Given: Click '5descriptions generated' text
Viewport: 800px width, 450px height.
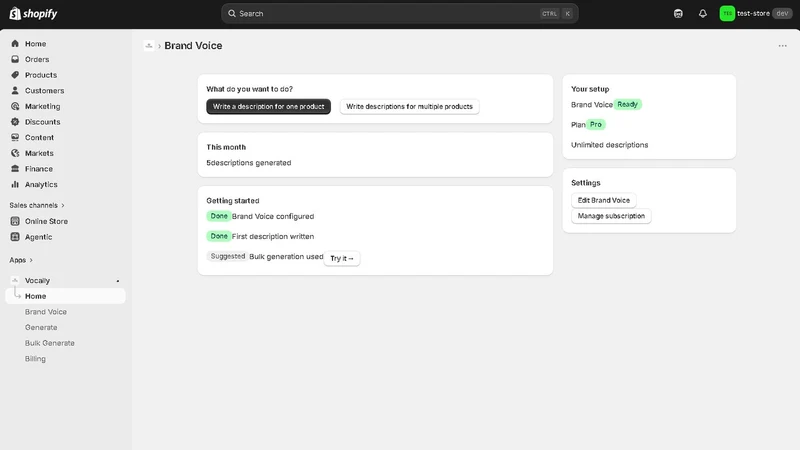Looking at the screenshot, I should click(249, 163).
